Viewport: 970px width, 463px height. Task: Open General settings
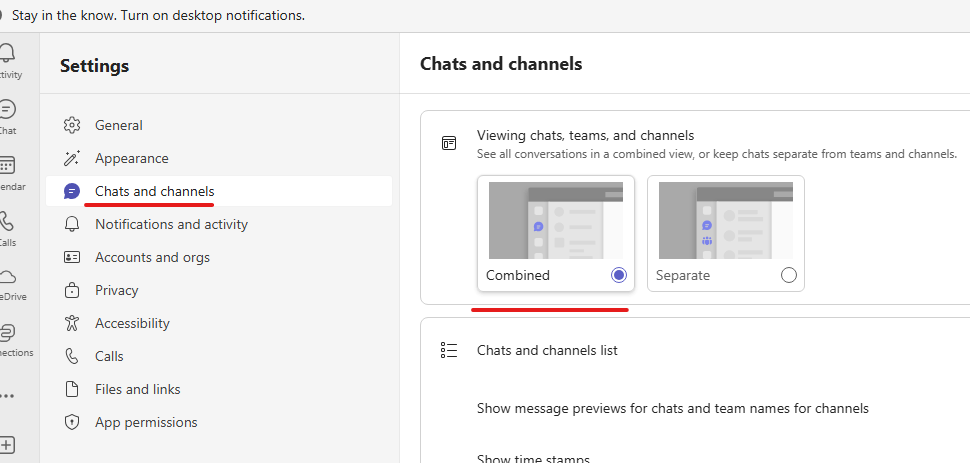(219, 125)
